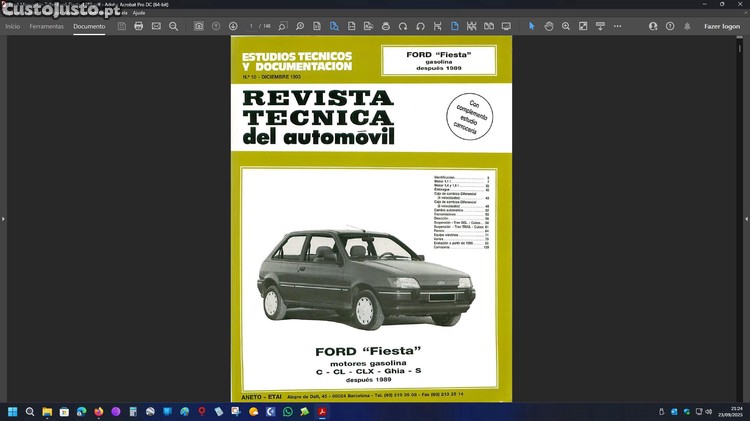Open the Windows Start menu
750x421 pixels.
pyautogui.click(x=13, y=411)
